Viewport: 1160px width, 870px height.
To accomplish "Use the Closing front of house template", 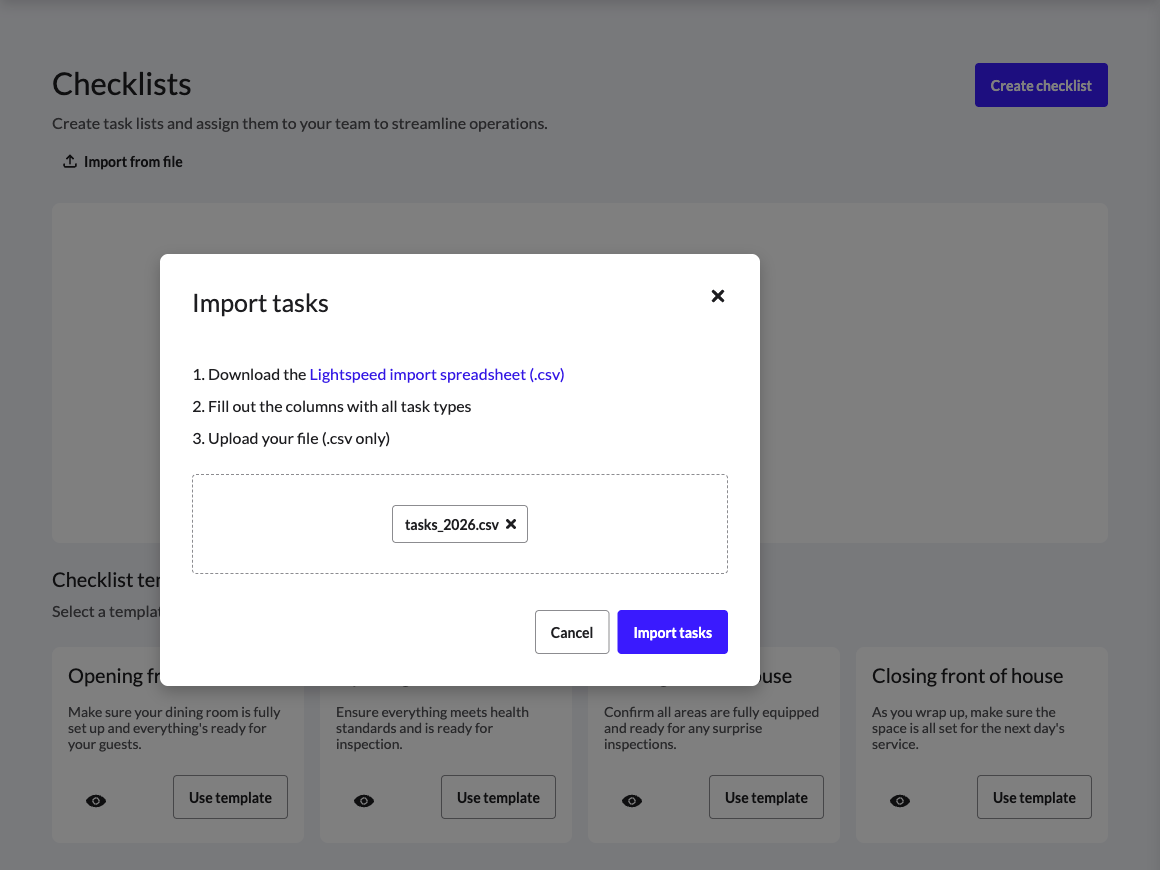I will coord(1034,797).
